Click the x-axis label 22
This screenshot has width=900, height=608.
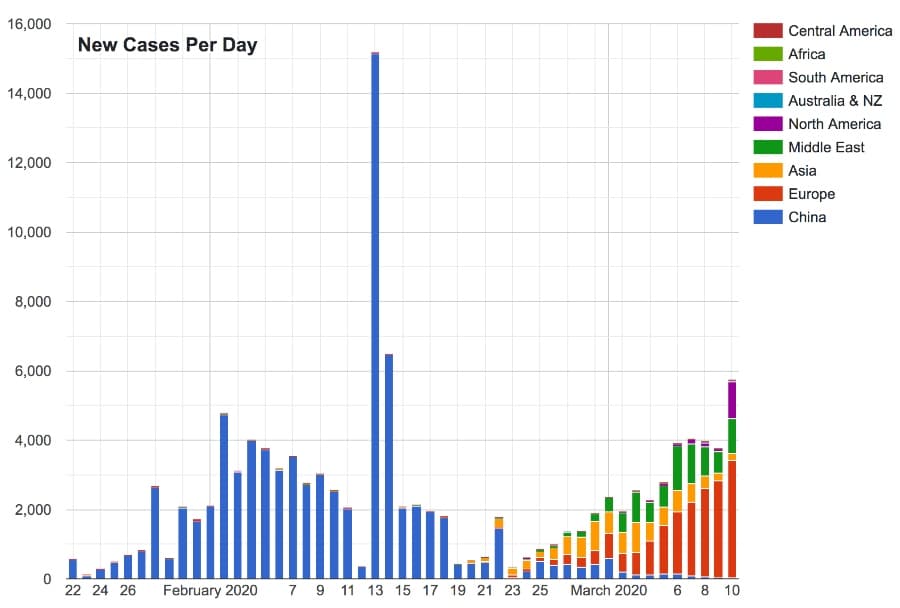pyautogui.click(x=73, y=591)
